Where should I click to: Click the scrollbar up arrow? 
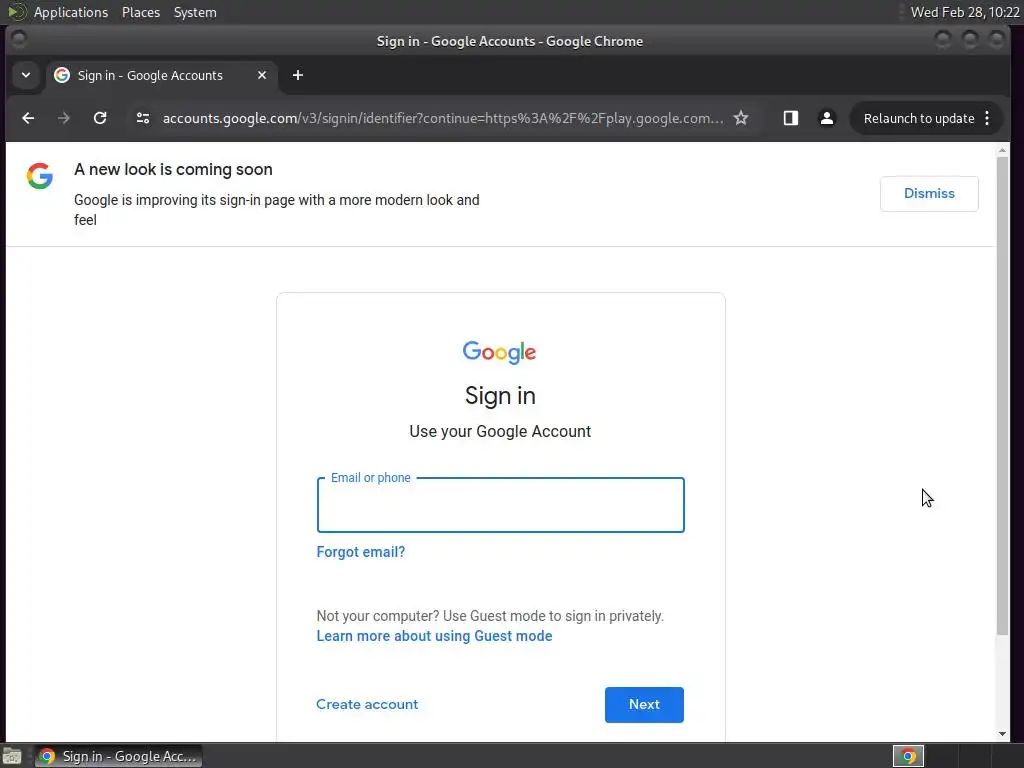(1002, 151)
